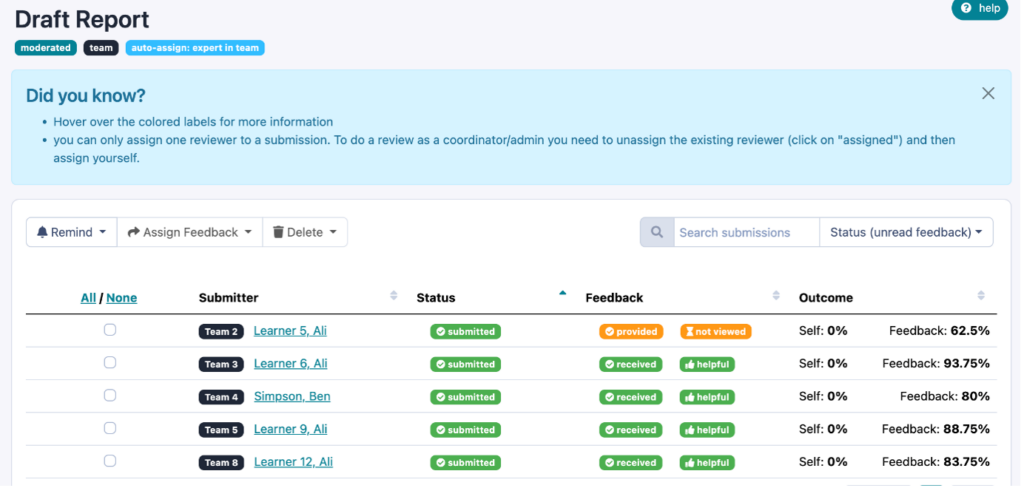Open Learner 6, Ali submitter link
Viewport: 1024px width, 488px height.
coord(290,364)
